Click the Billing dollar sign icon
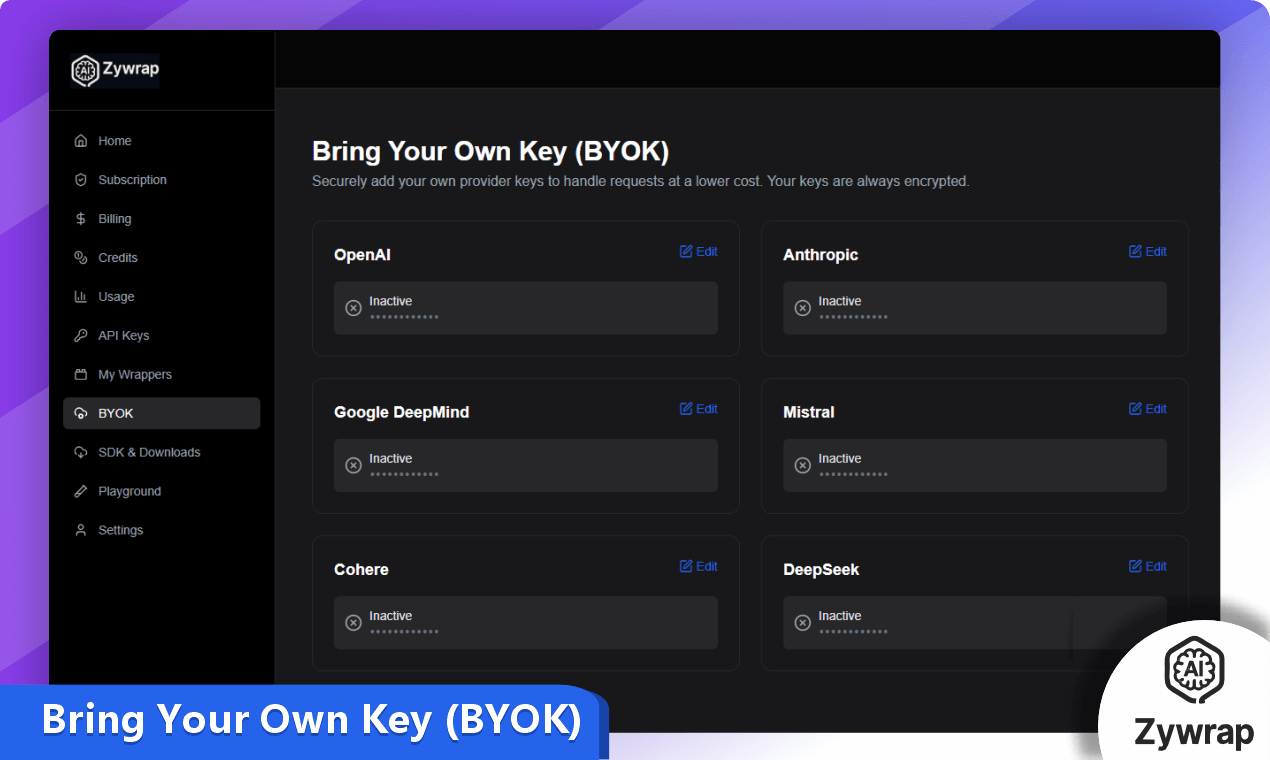The image size is (1270, 760). tap(81, 219)
